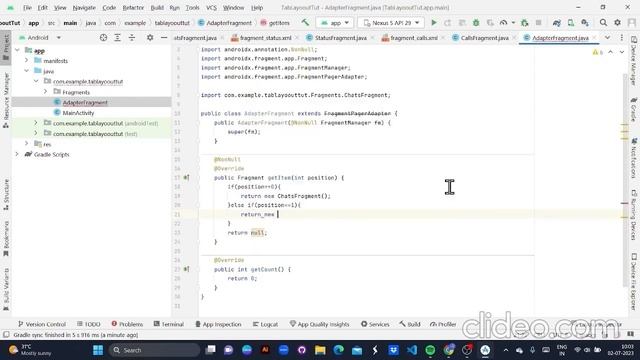The width and height of the screenshot is (640, 360).
Task: Expand the Gradle Scripts node
Action: 17,154
